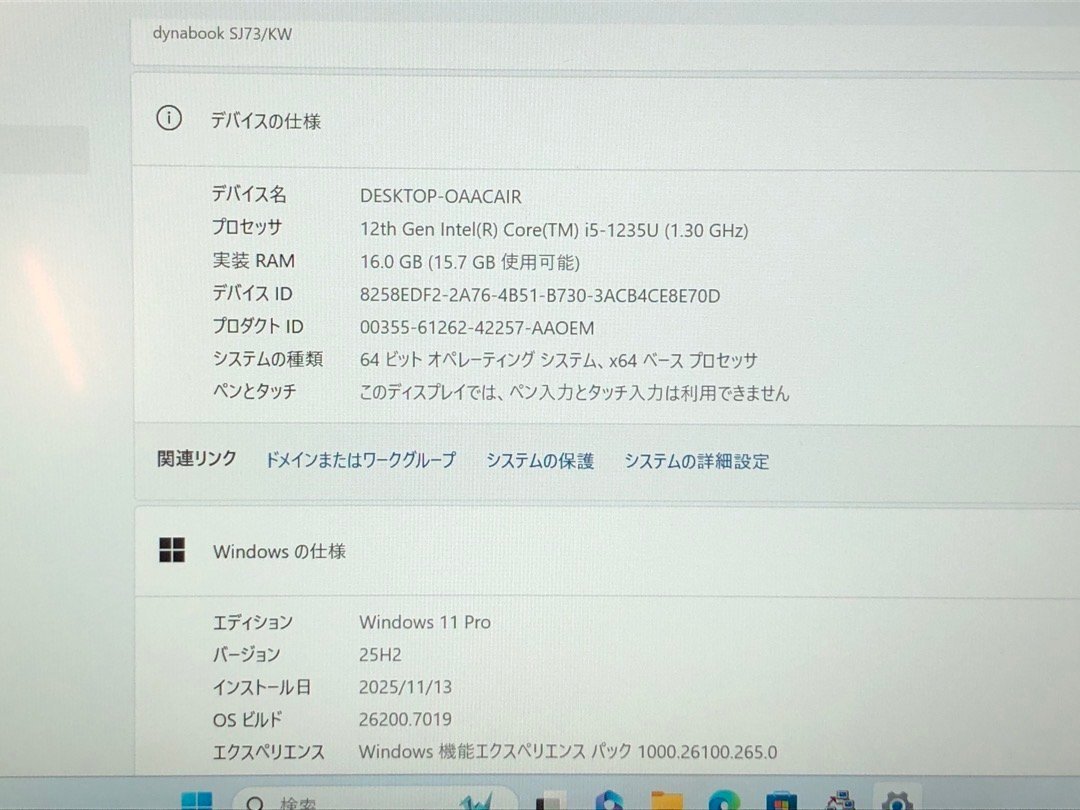Open the システムの保護 link

[540, 461]
